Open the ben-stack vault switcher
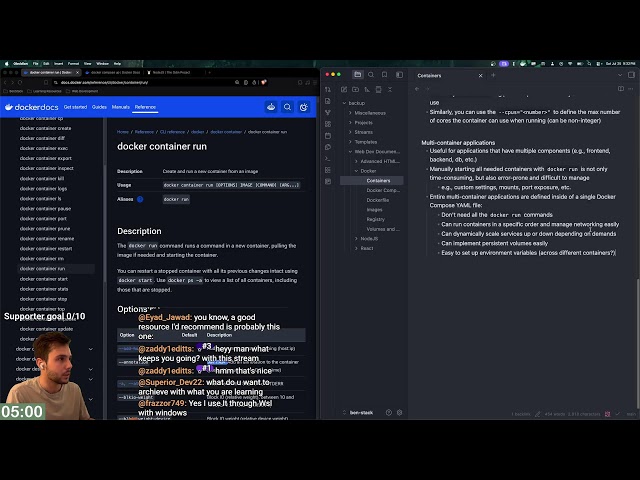The width and height of the screenshot is (640, 480). (358, 413)
